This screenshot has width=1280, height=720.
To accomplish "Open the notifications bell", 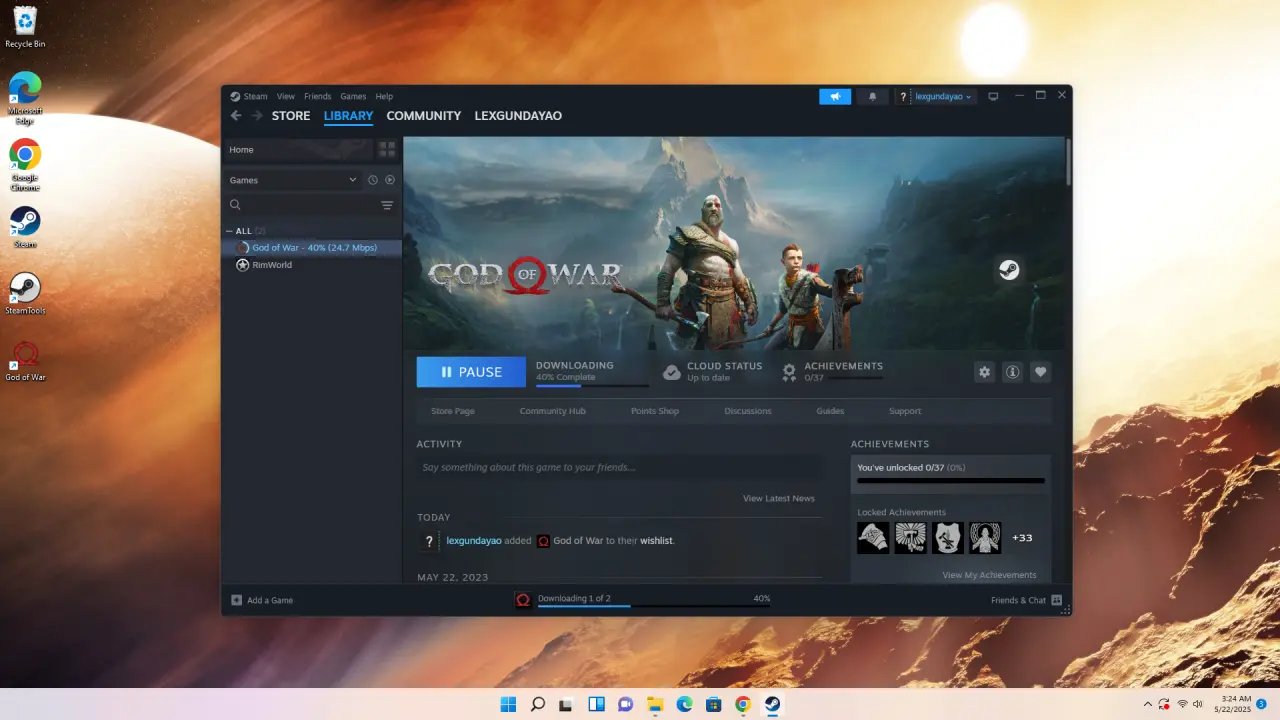I will pos(872,97).
